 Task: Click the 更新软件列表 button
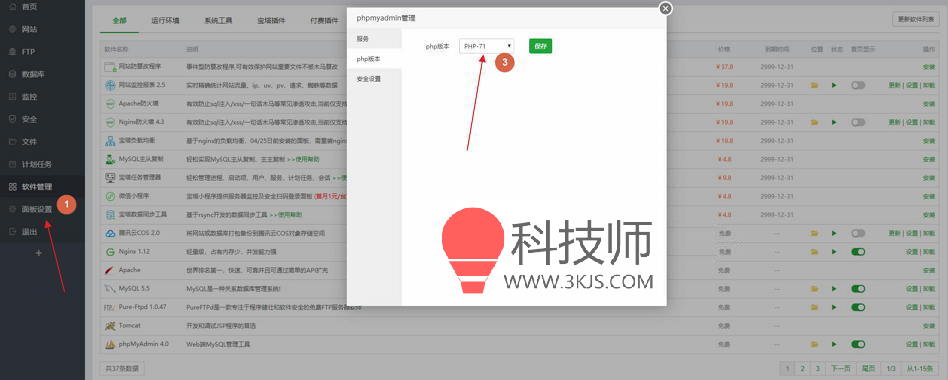pyautogui.click(x=915, y=19)
